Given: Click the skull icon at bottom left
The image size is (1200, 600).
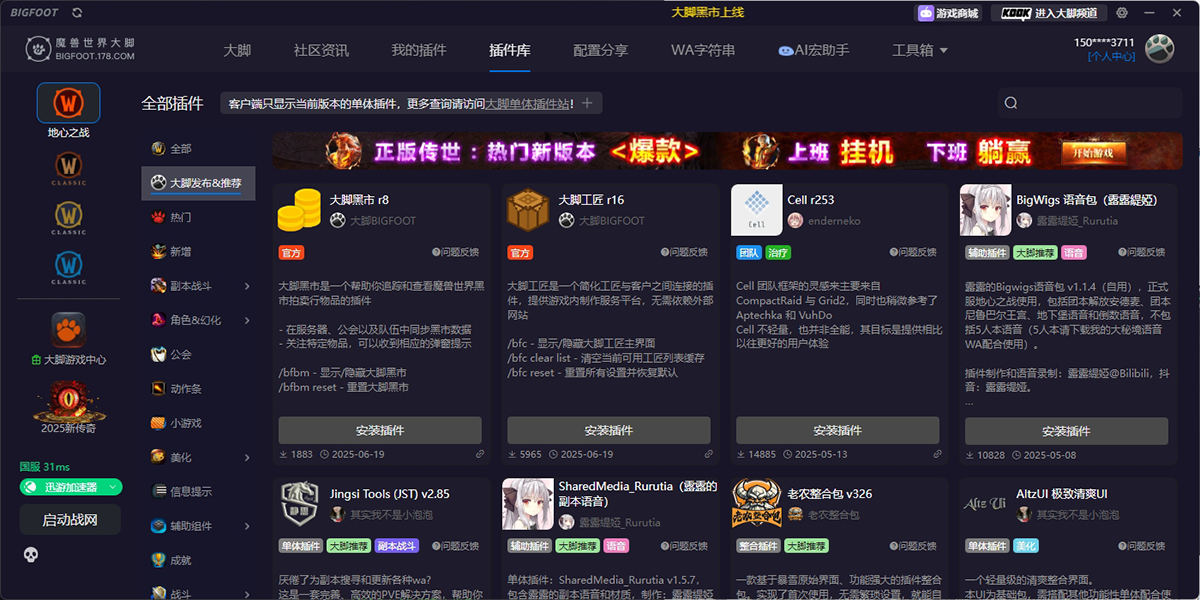Looking at the screenshot, I should click(29, 554).
